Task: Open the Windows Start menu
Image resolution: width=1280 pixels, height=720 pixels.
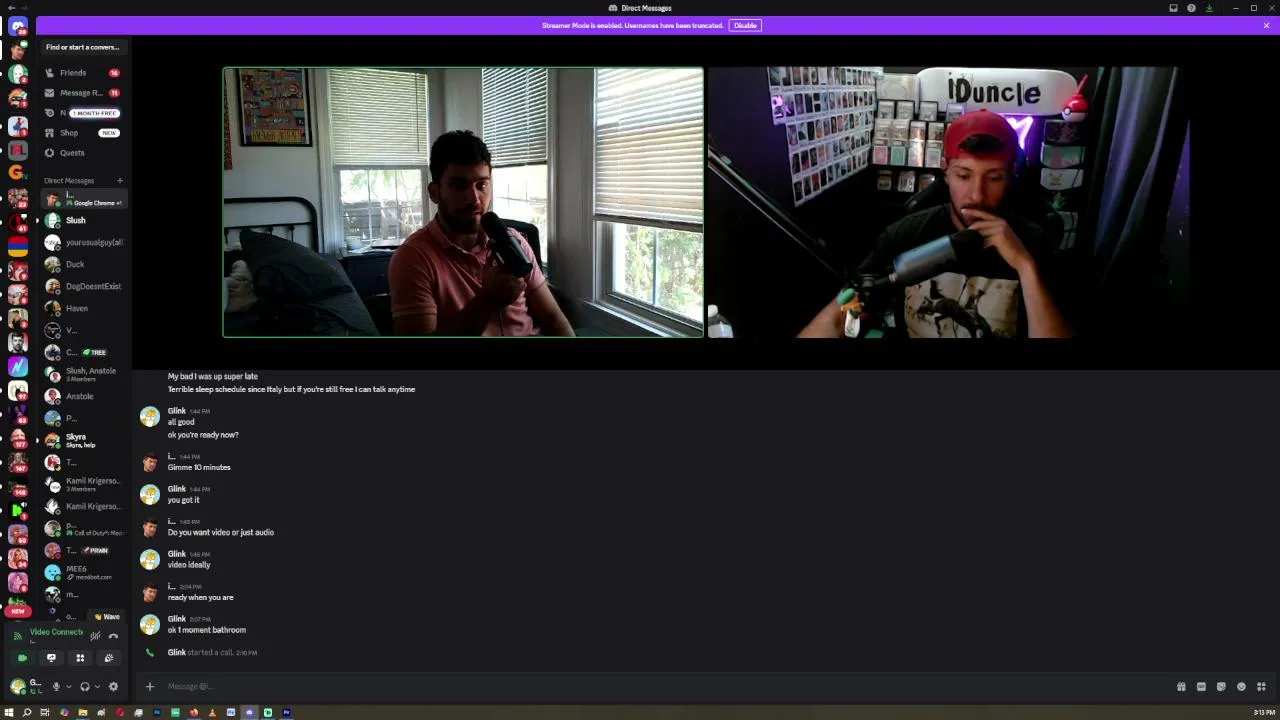Action: (x=9, y=712)
